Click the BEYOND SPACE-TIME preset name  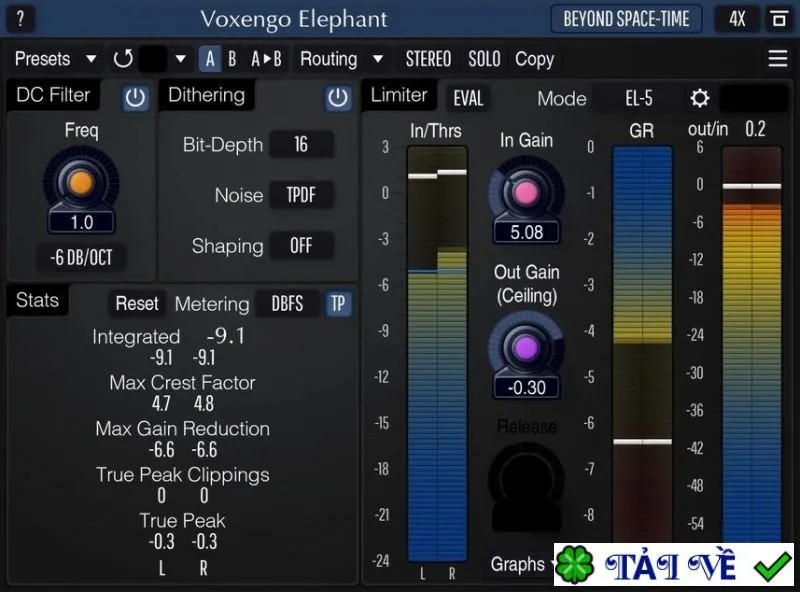point(626,19)
